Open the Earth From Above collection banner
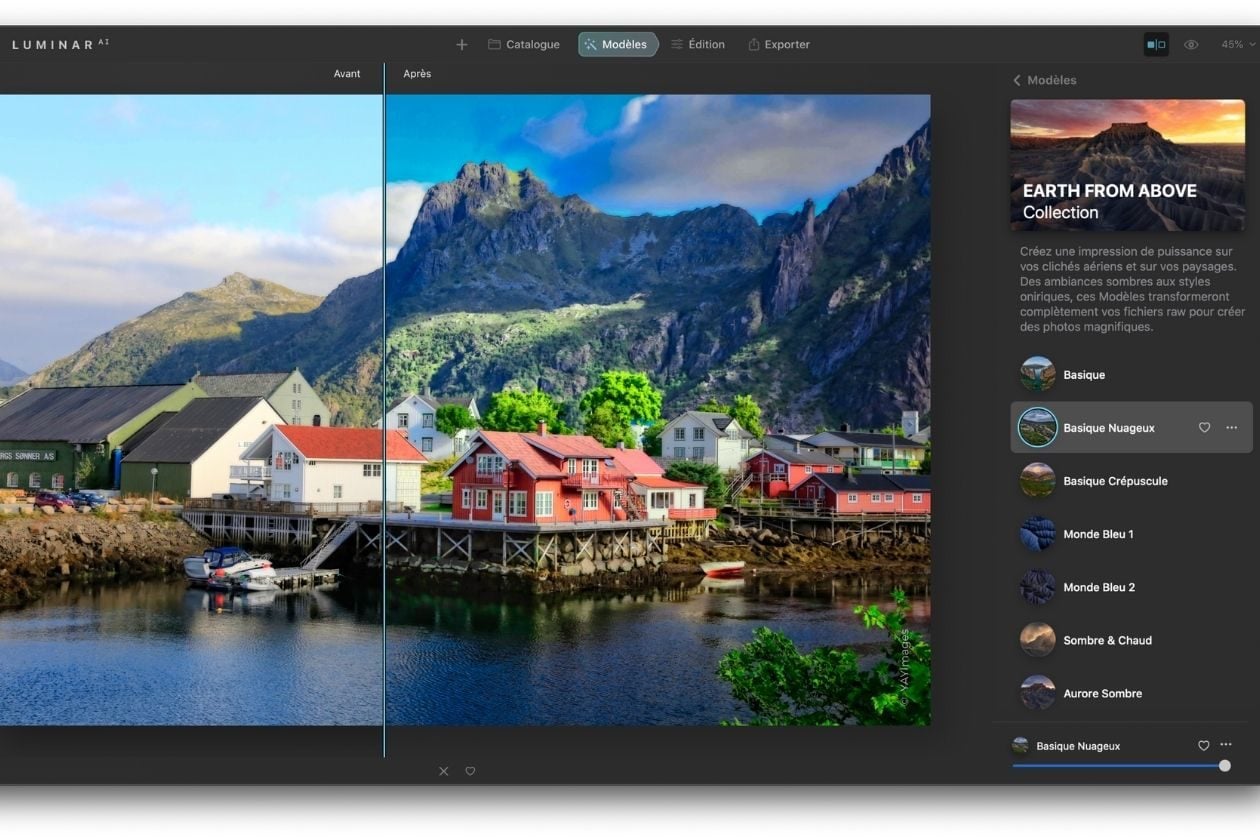1260x840 pixels. [x=1127, y=165]
